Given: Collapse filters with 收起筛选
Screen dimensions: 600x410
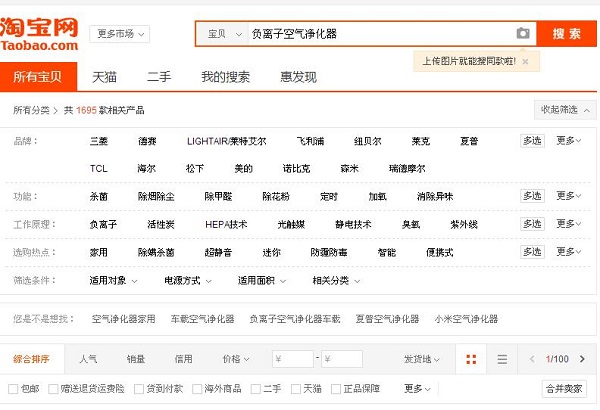Looking at the screenshot, I should pyautogui.click(x=564, y=109).
